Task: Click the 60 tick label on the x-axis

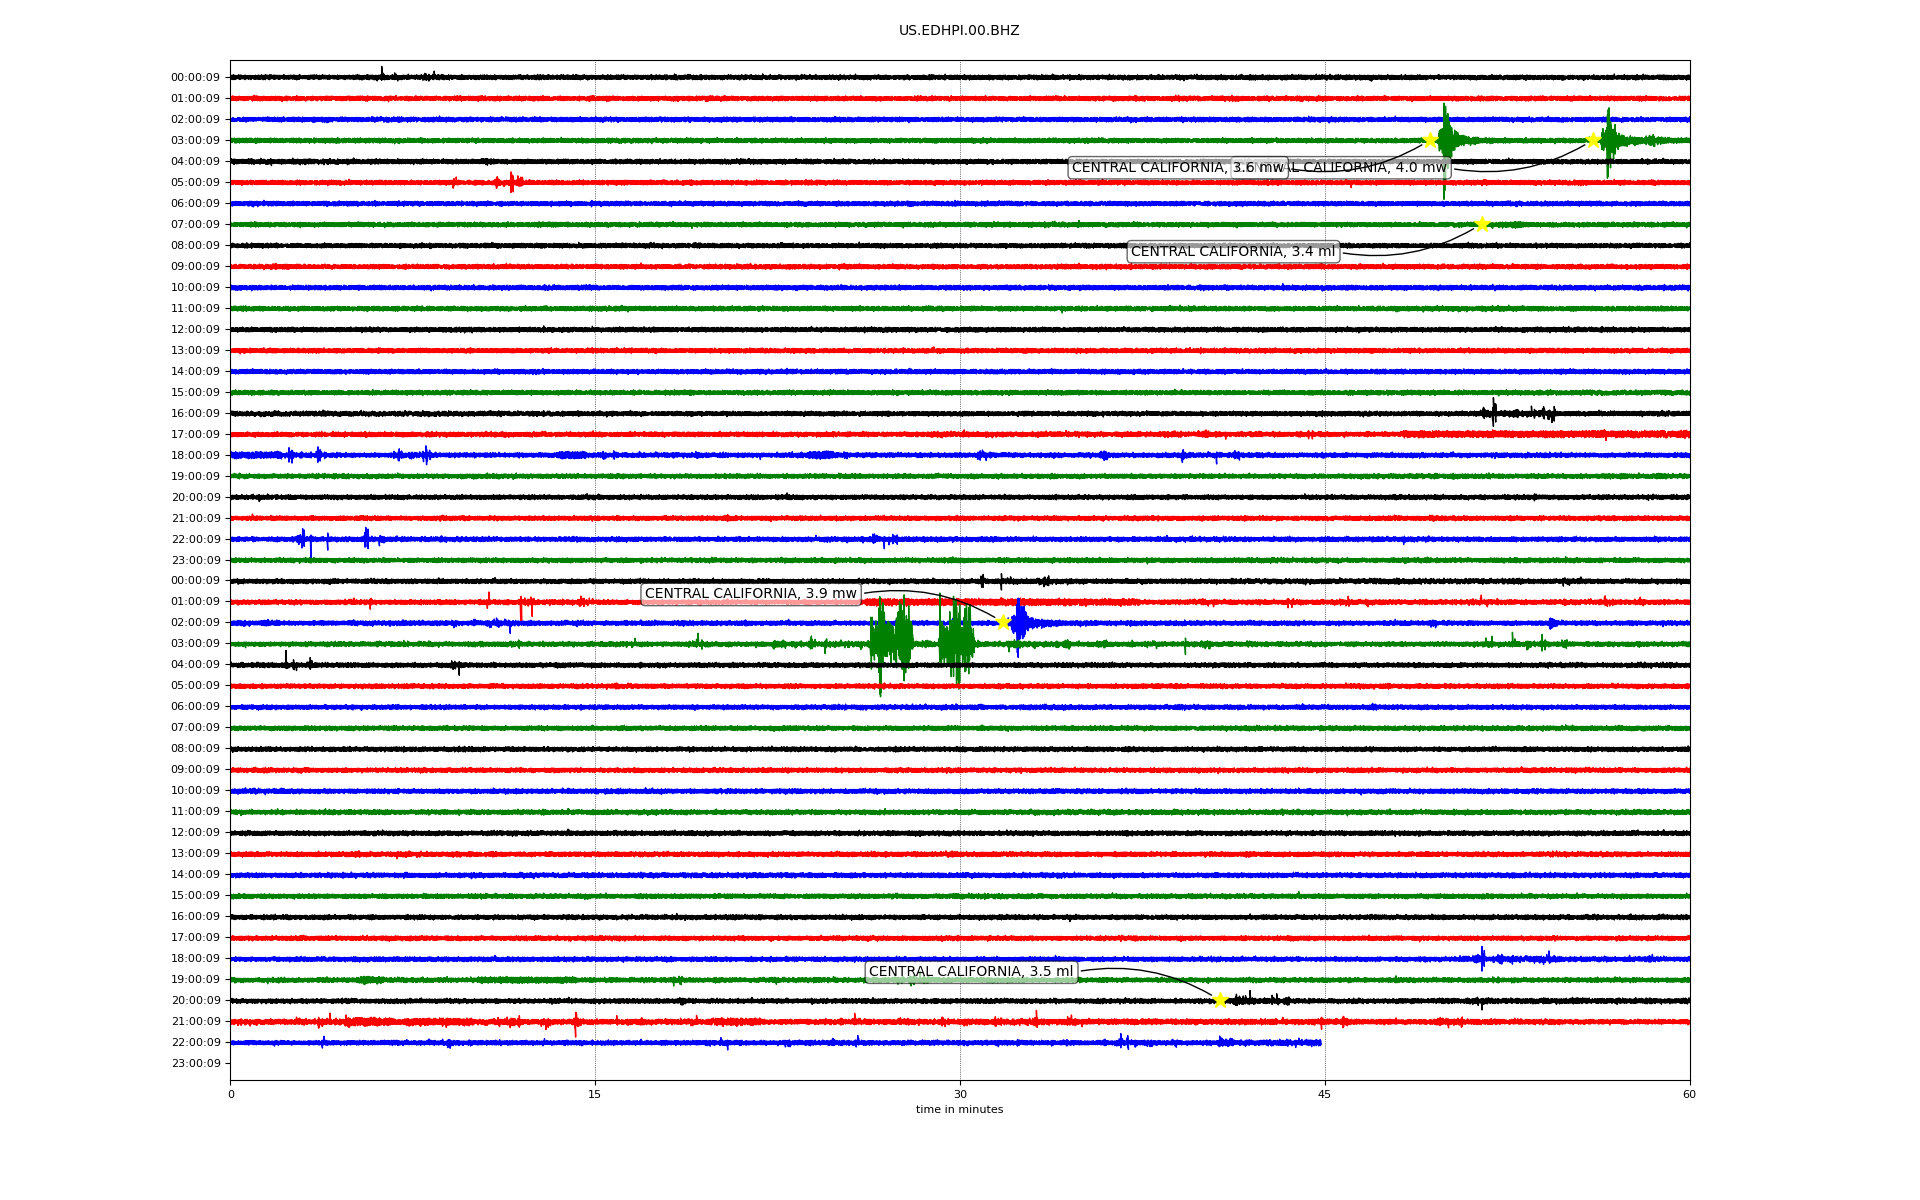Action: point(1689,1094)
